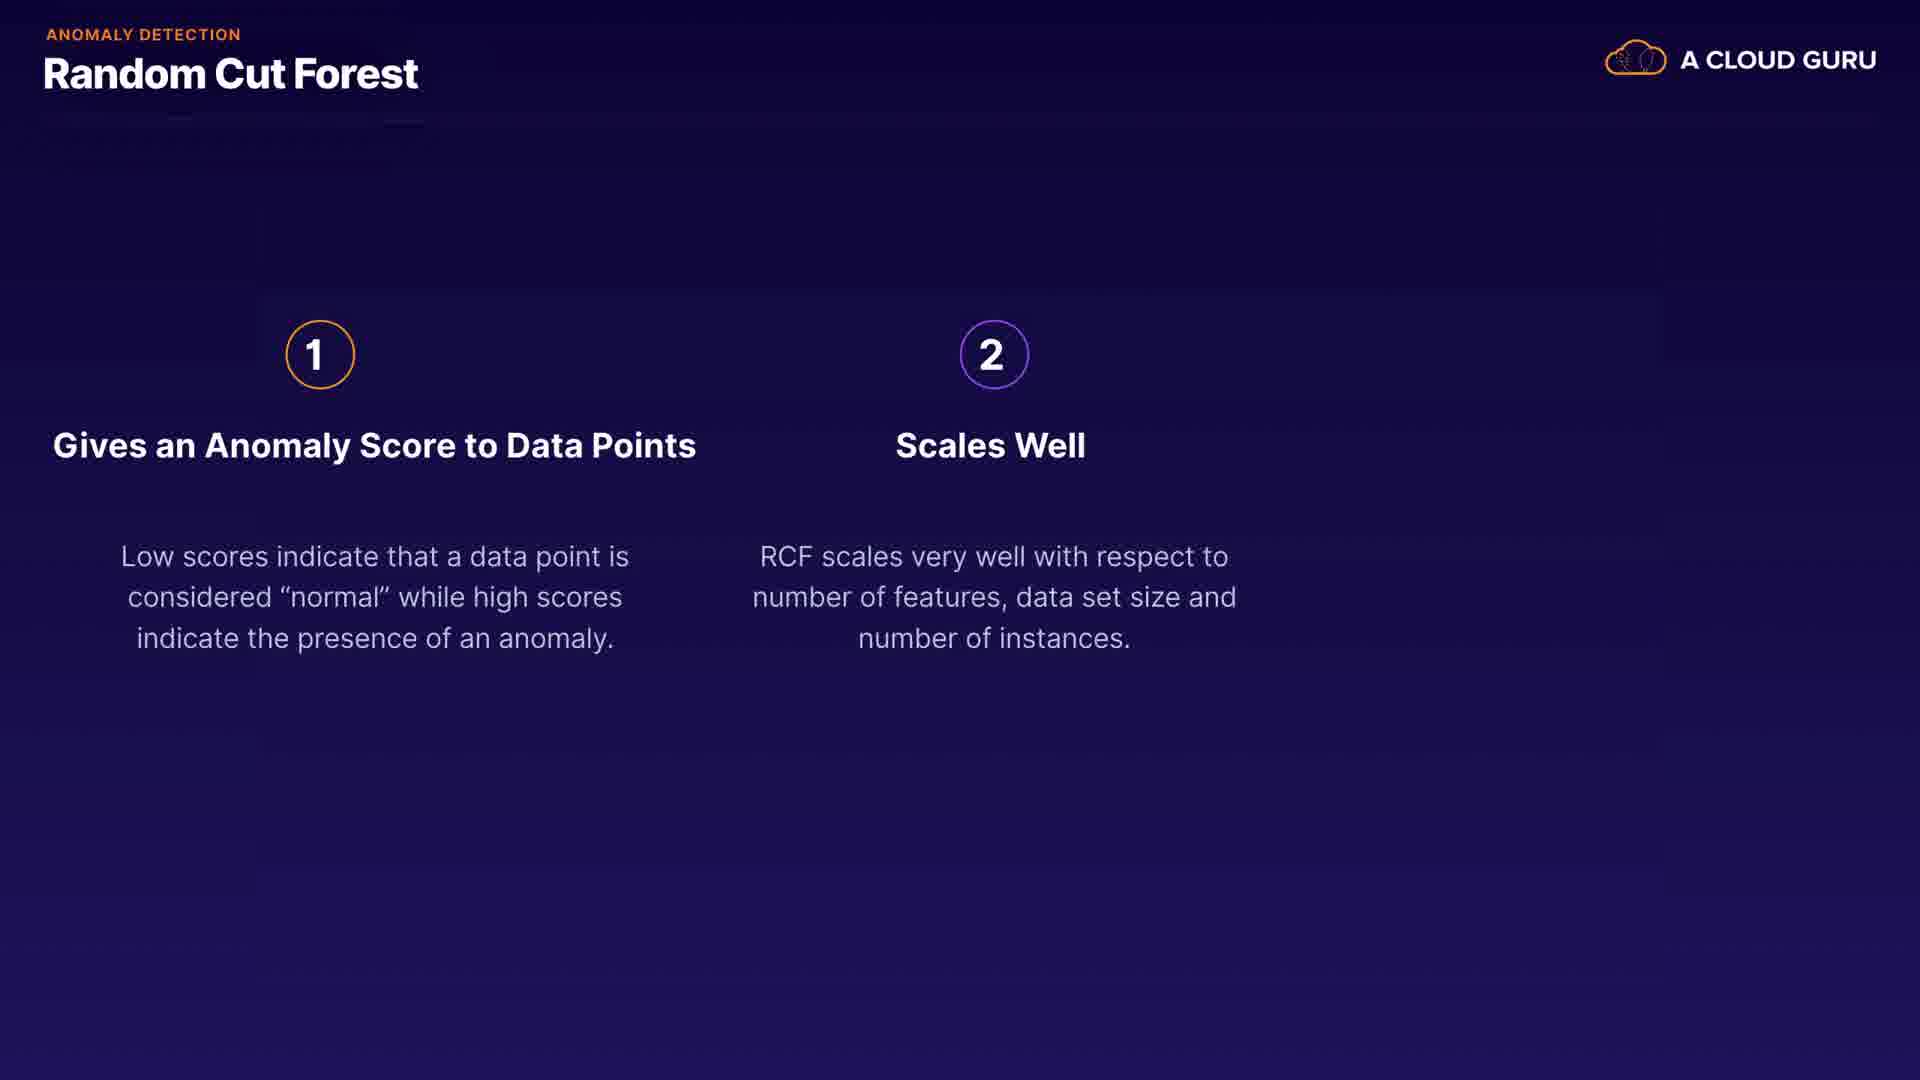
Task: Click the quoted word "normal" in the description
Action: (x=335, y=598)
